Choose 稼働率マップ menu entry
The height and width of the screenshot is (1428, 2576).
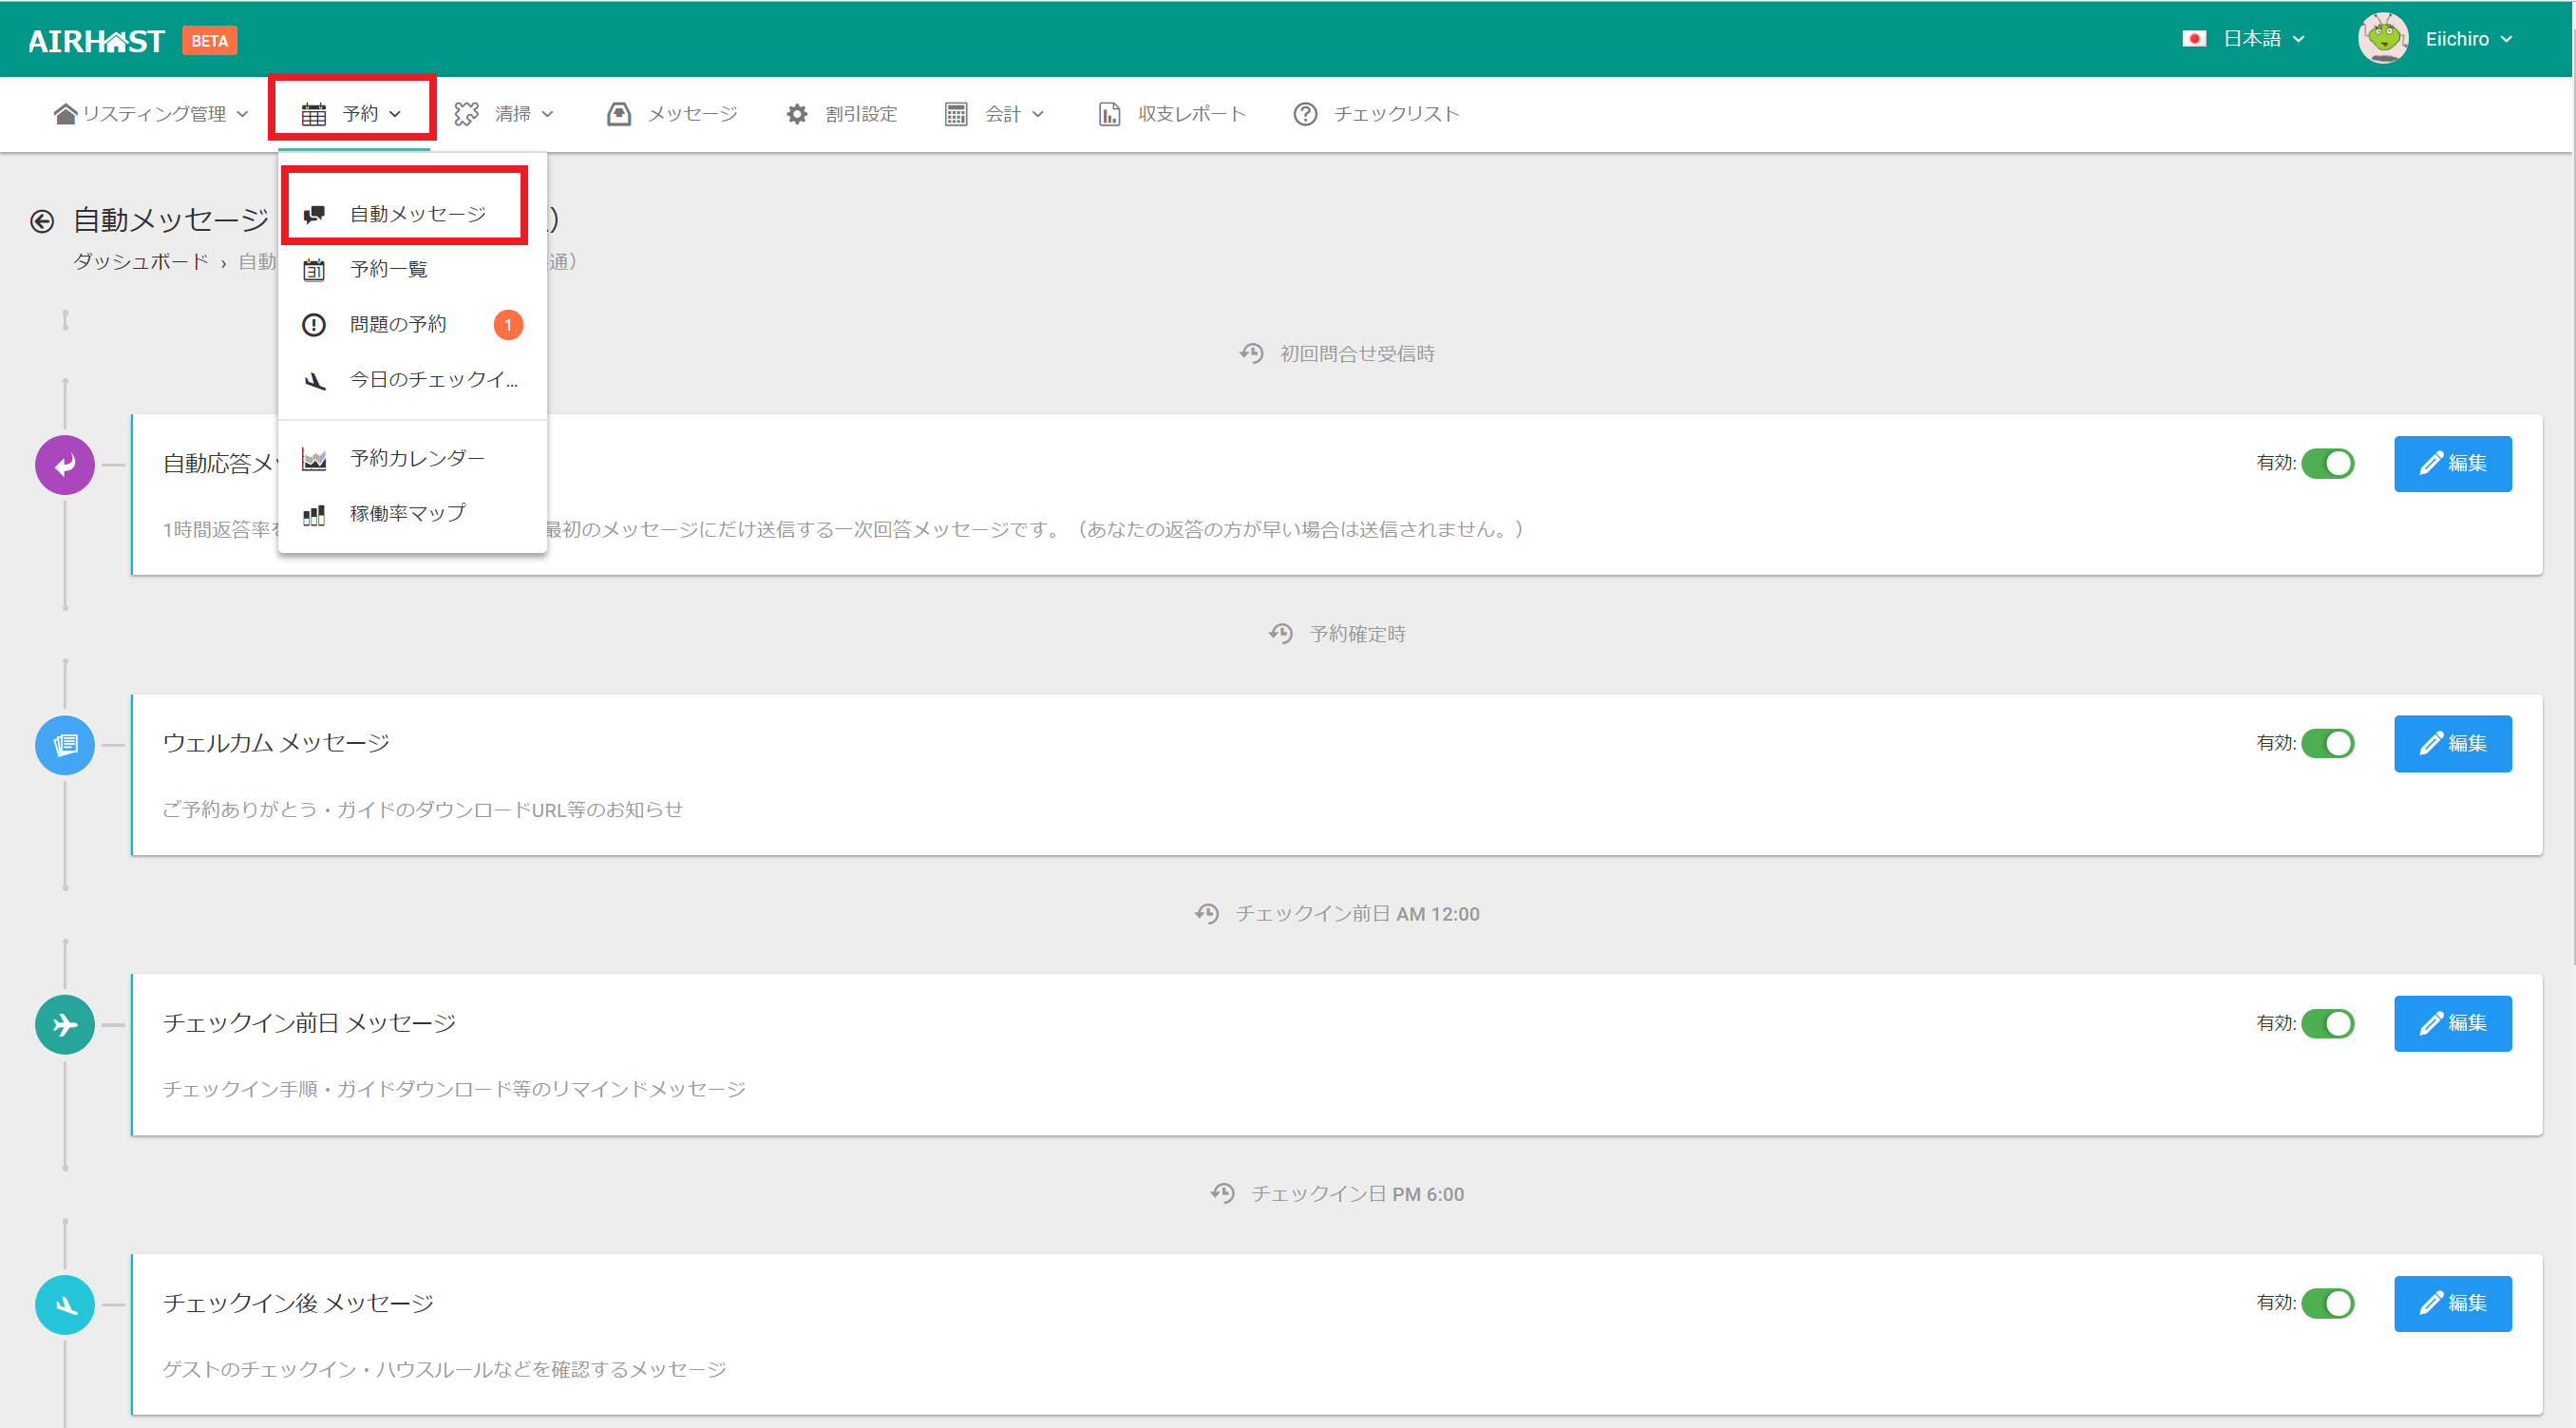407,513
